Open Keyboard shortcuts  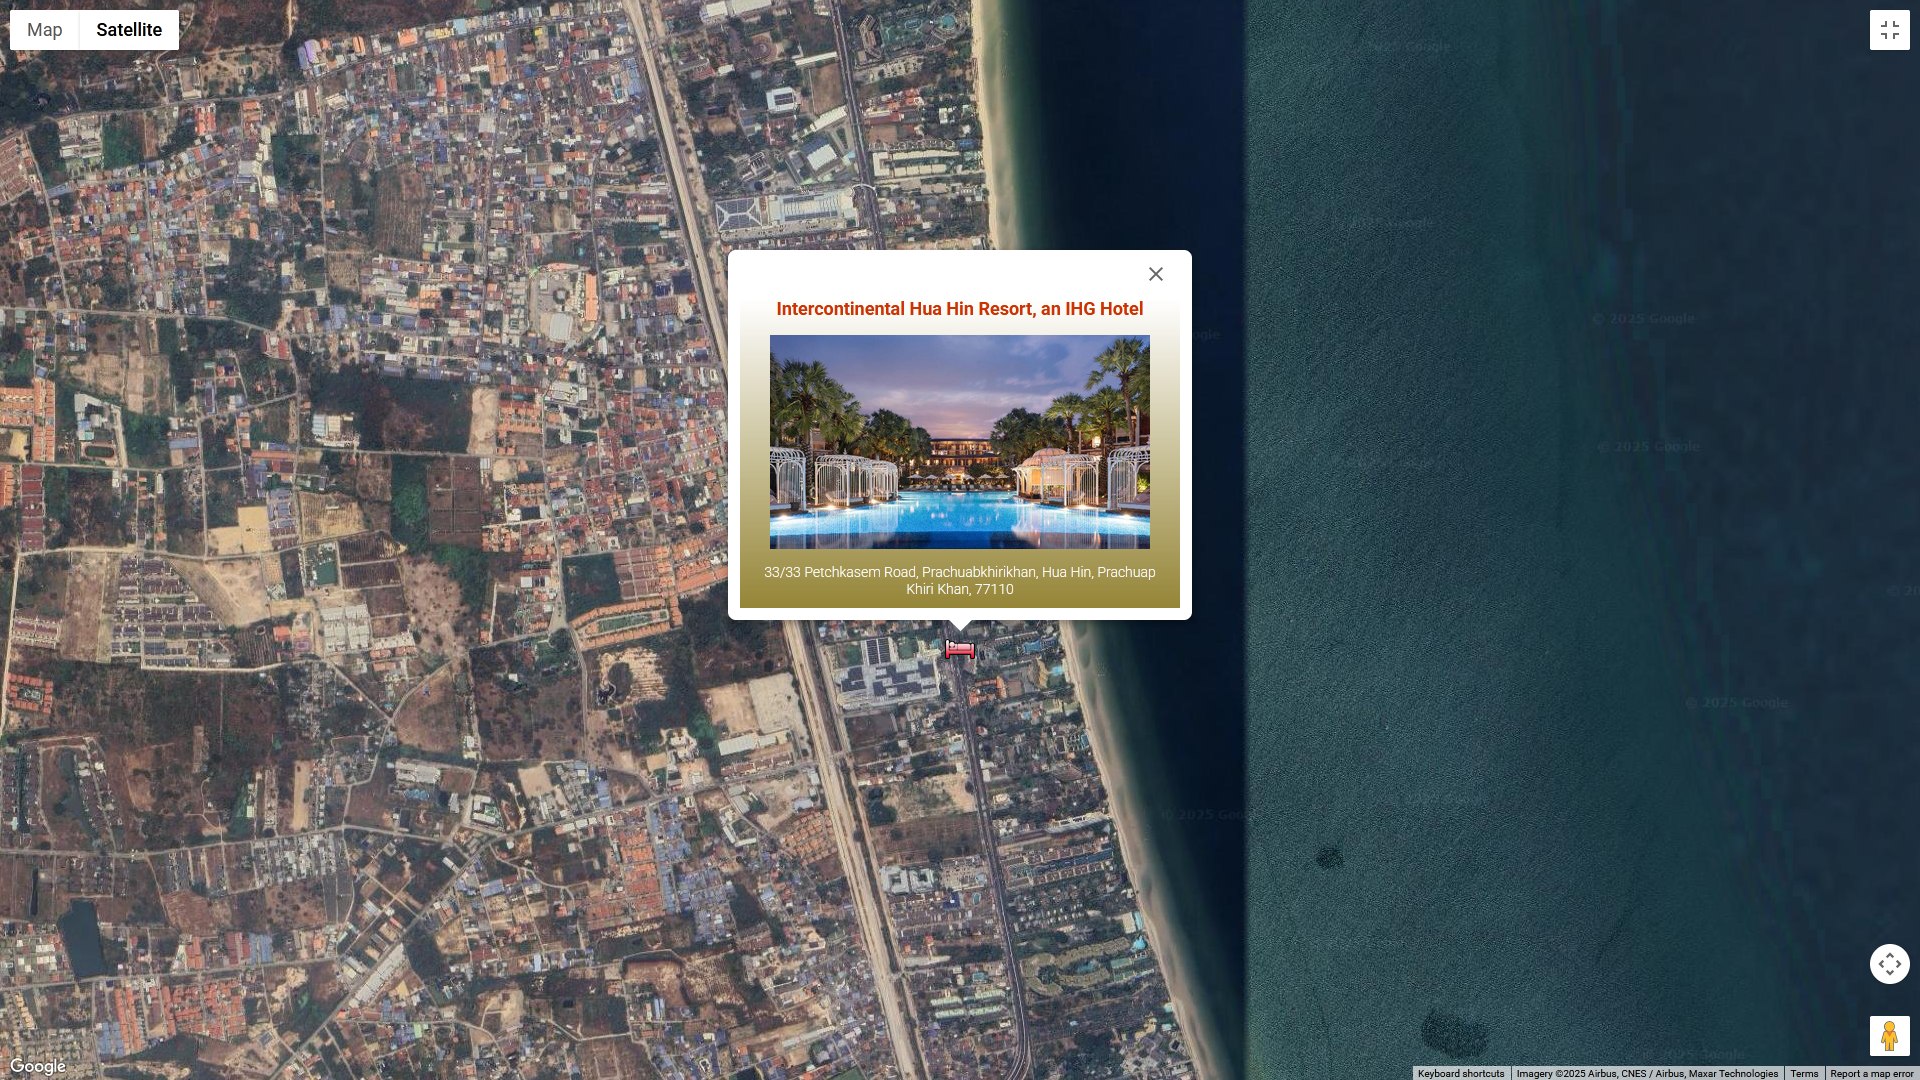(x=1460, y=1073)
